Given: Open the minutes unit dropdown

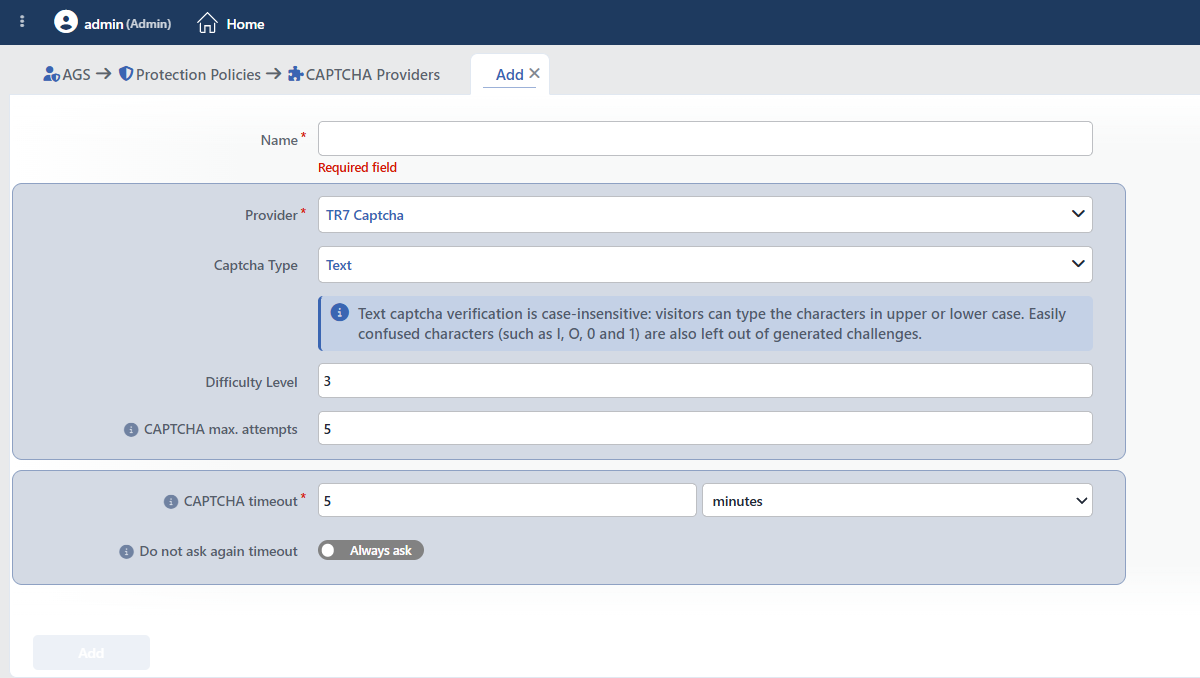Looking at the screenshot, I should click(897, 501).
